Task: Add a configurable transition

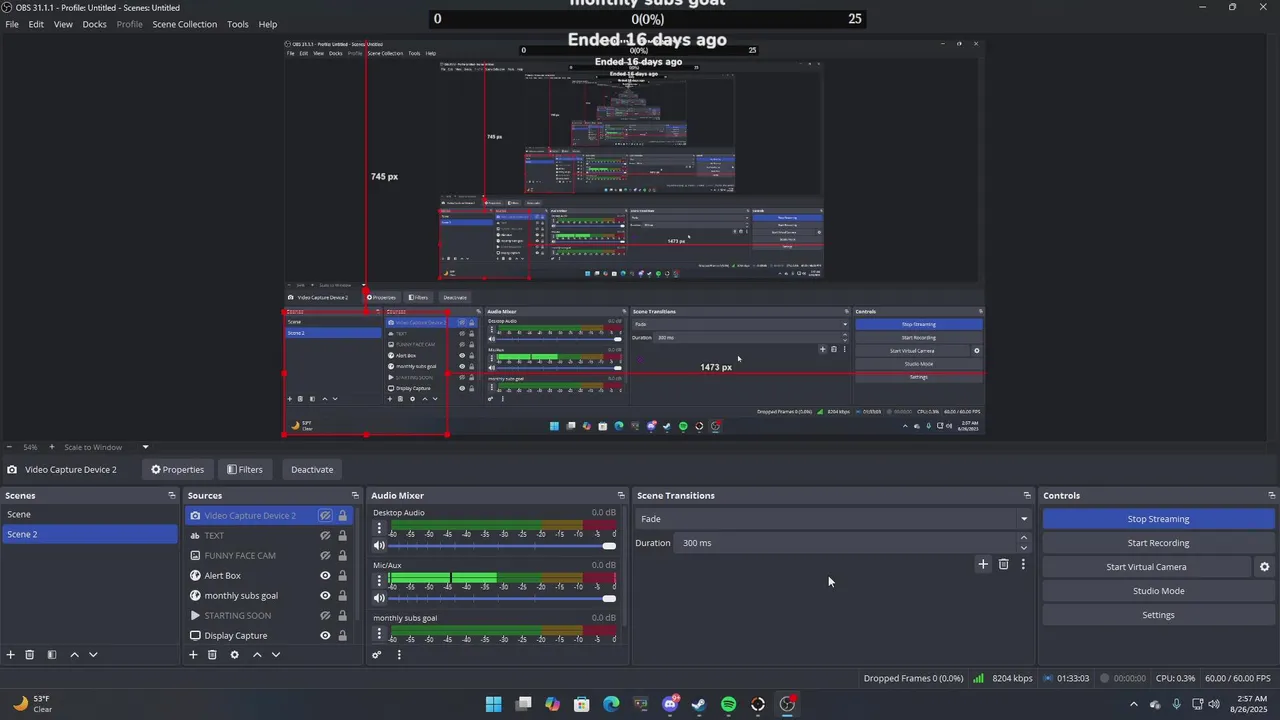Action: (983, 565)
